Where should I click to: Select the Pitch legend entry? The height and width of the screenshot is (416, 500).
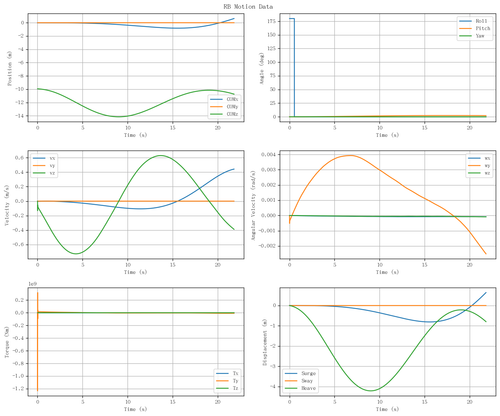pyautogui.click(x=475, y=28)
